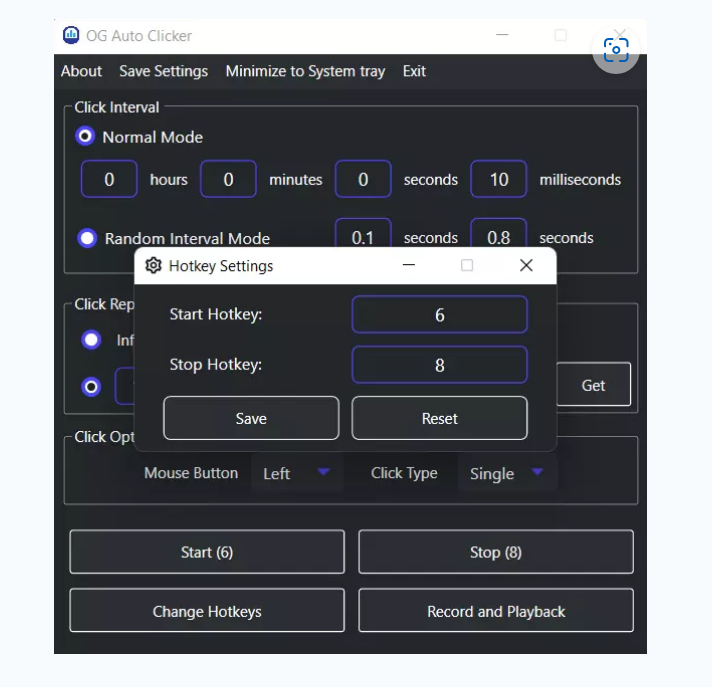
Task: Close the Hotkey Settings dialog
Action: click(526, 265)
